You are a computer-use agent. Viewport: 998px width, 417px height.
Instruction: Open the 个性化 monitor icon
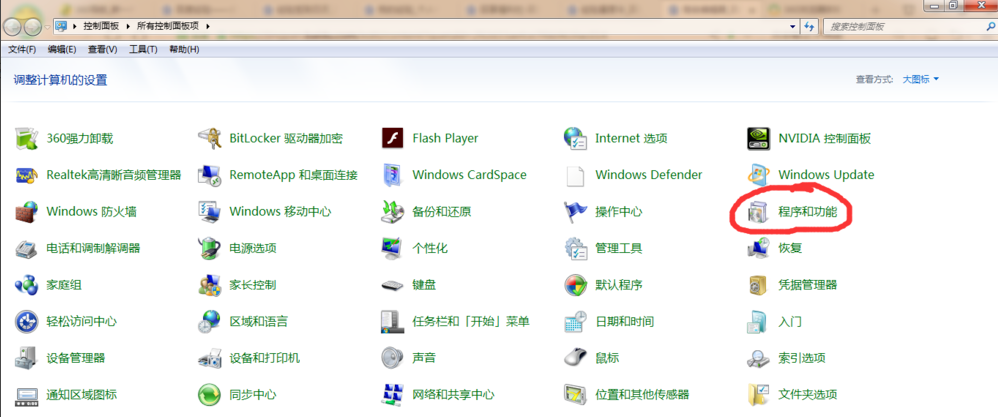tap(393, 248)
